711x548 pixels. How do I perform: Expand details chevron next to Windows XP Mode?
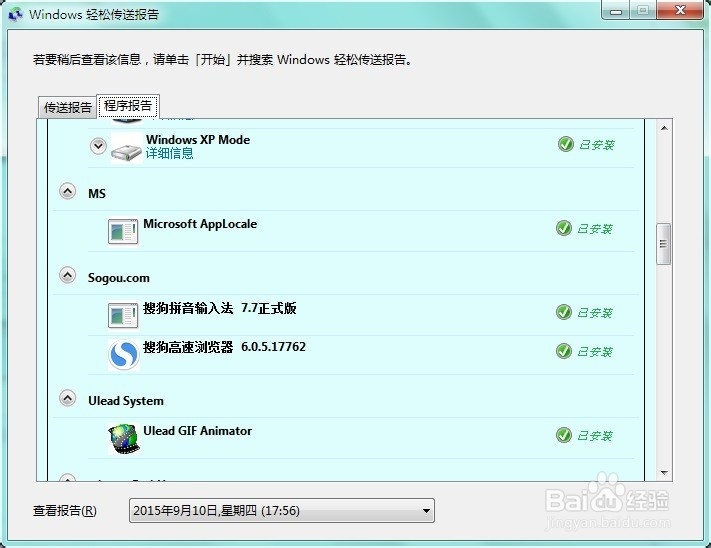pos(98,146)
